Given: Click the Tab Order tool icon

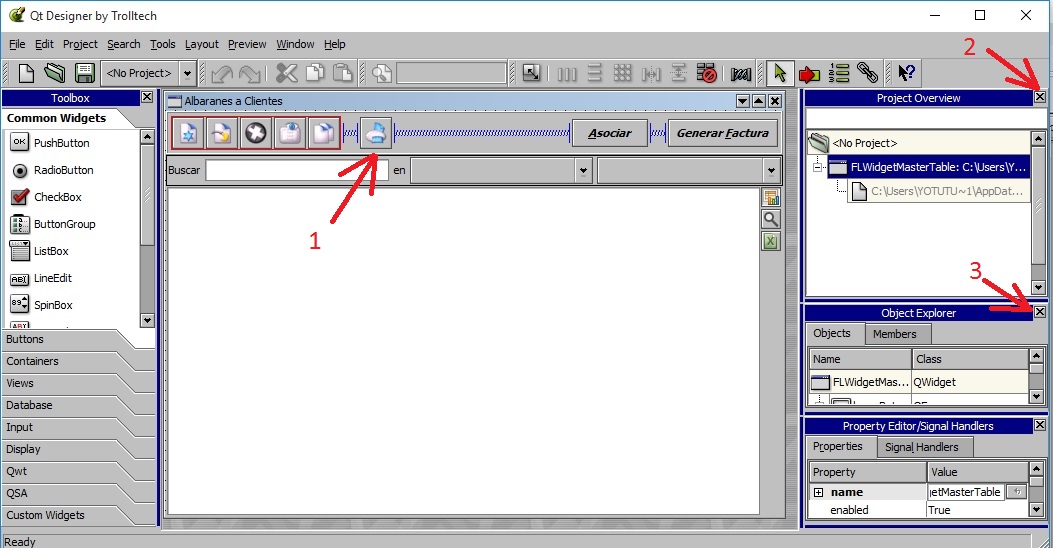Looking at the screenshot, I should (839, 73).
